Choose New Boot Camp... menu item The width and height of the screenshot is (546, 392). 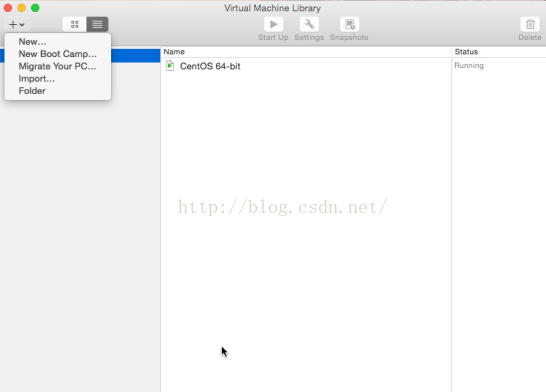58,54
